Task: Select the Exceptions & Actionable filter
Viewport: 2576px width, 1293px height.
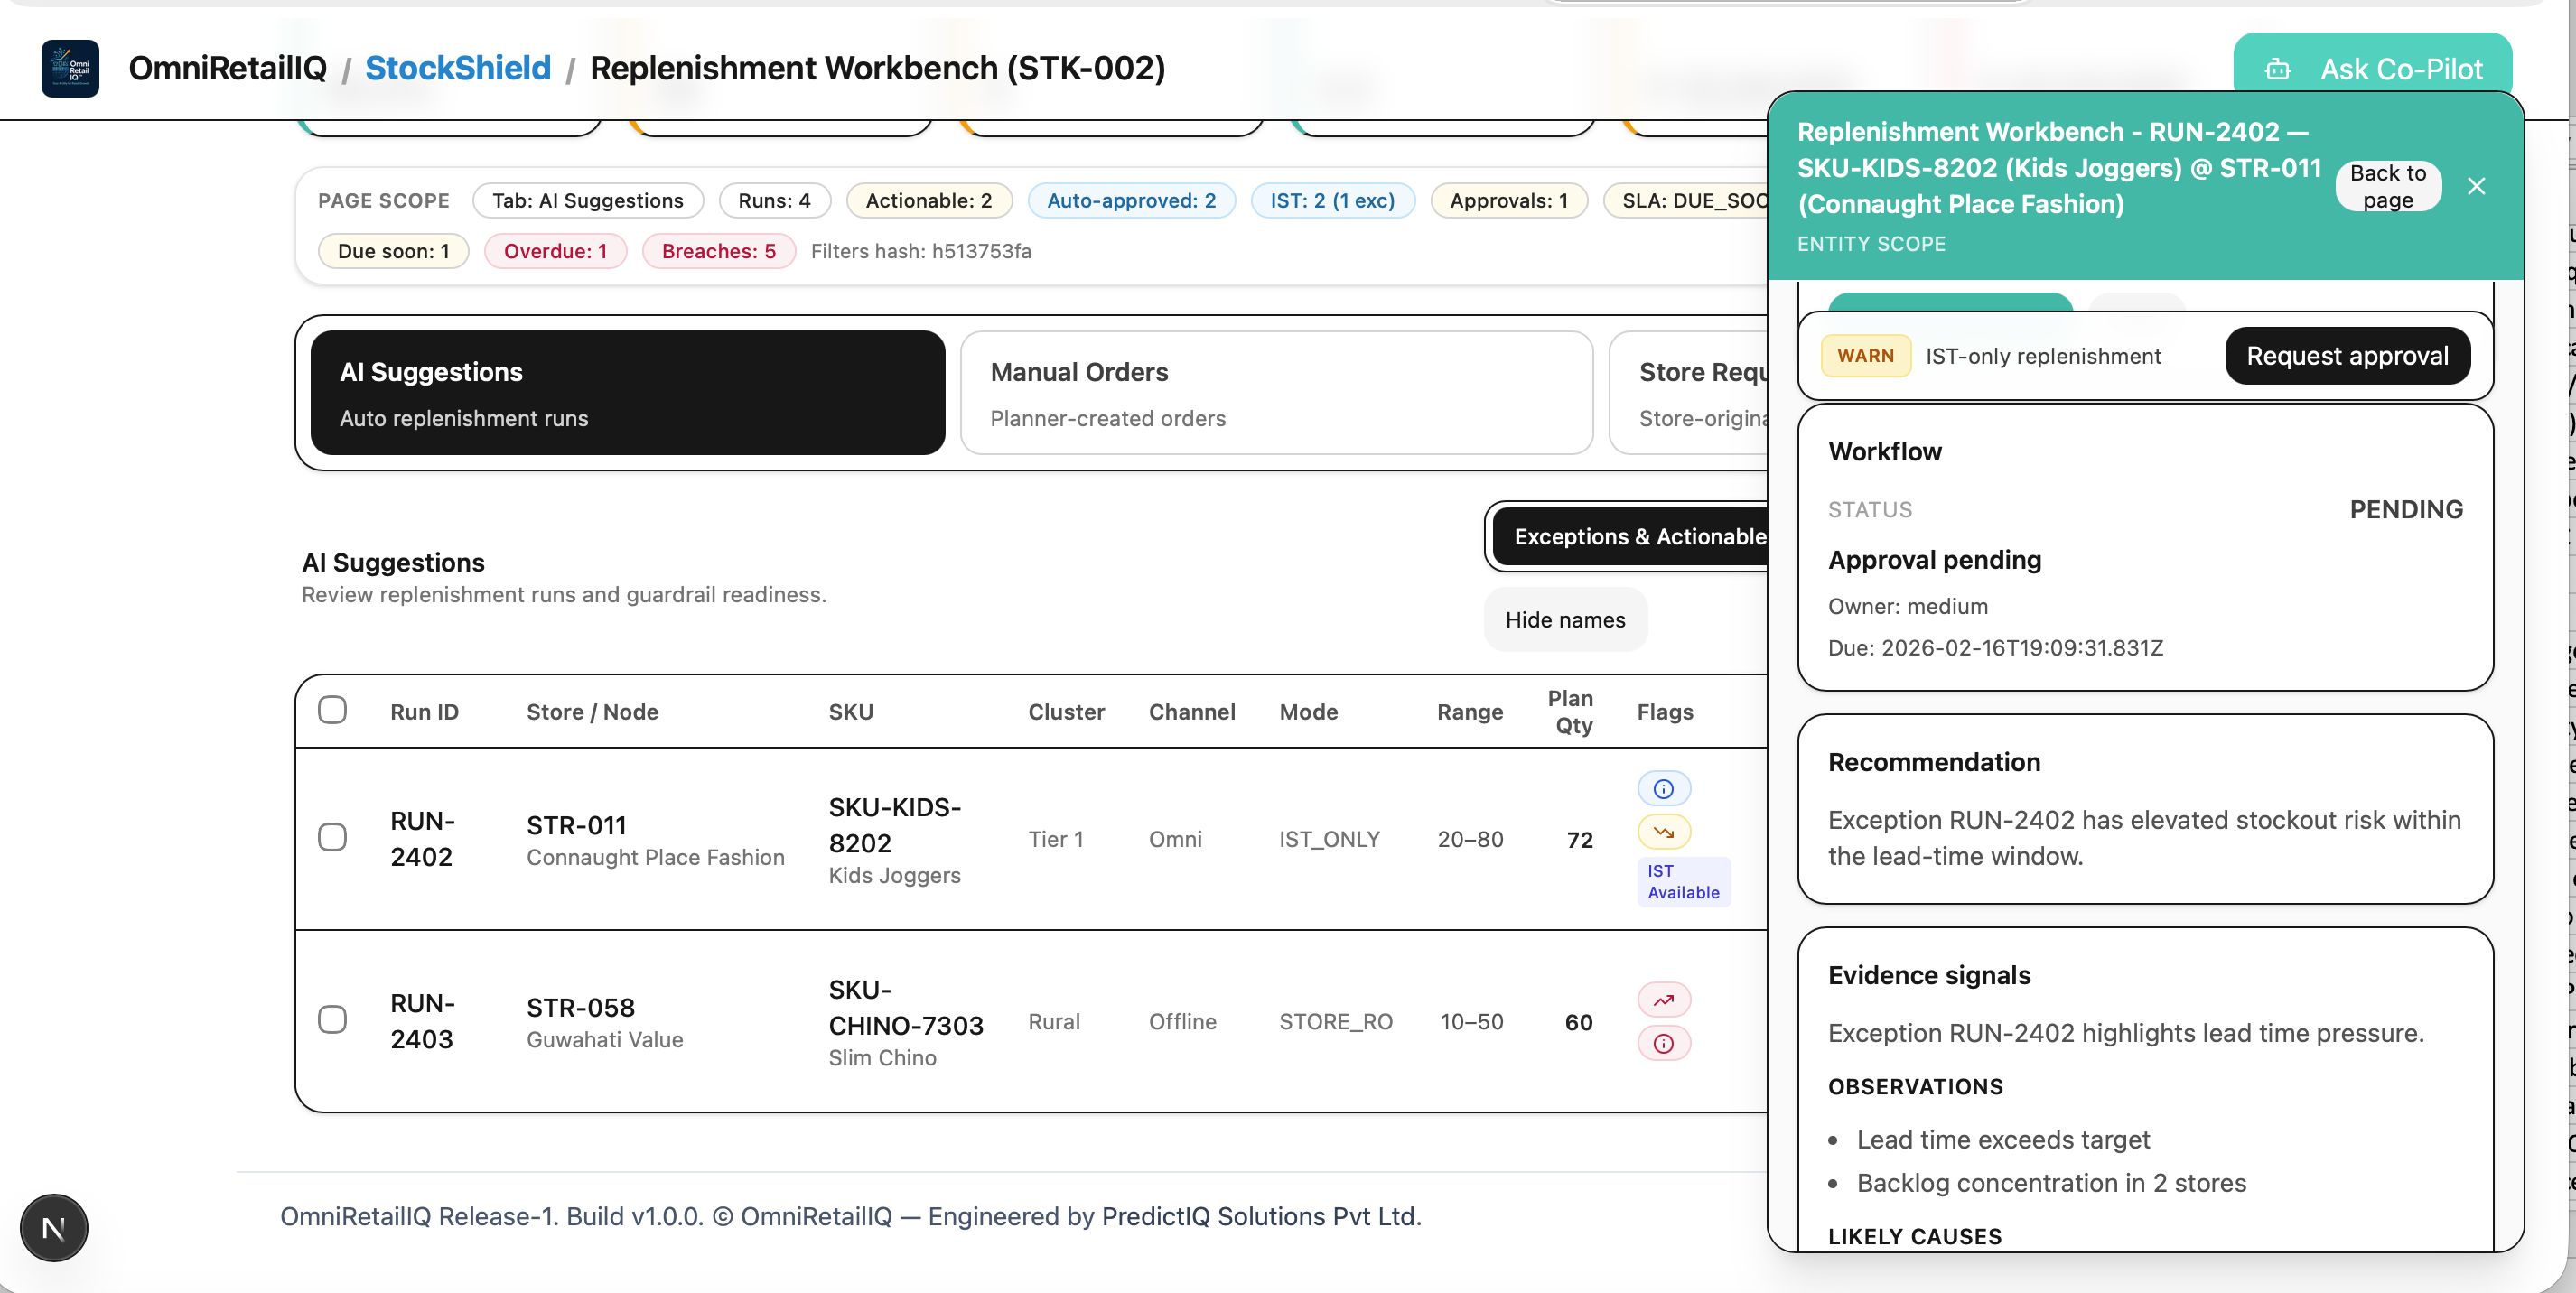Action: (x=1632, y=537)
